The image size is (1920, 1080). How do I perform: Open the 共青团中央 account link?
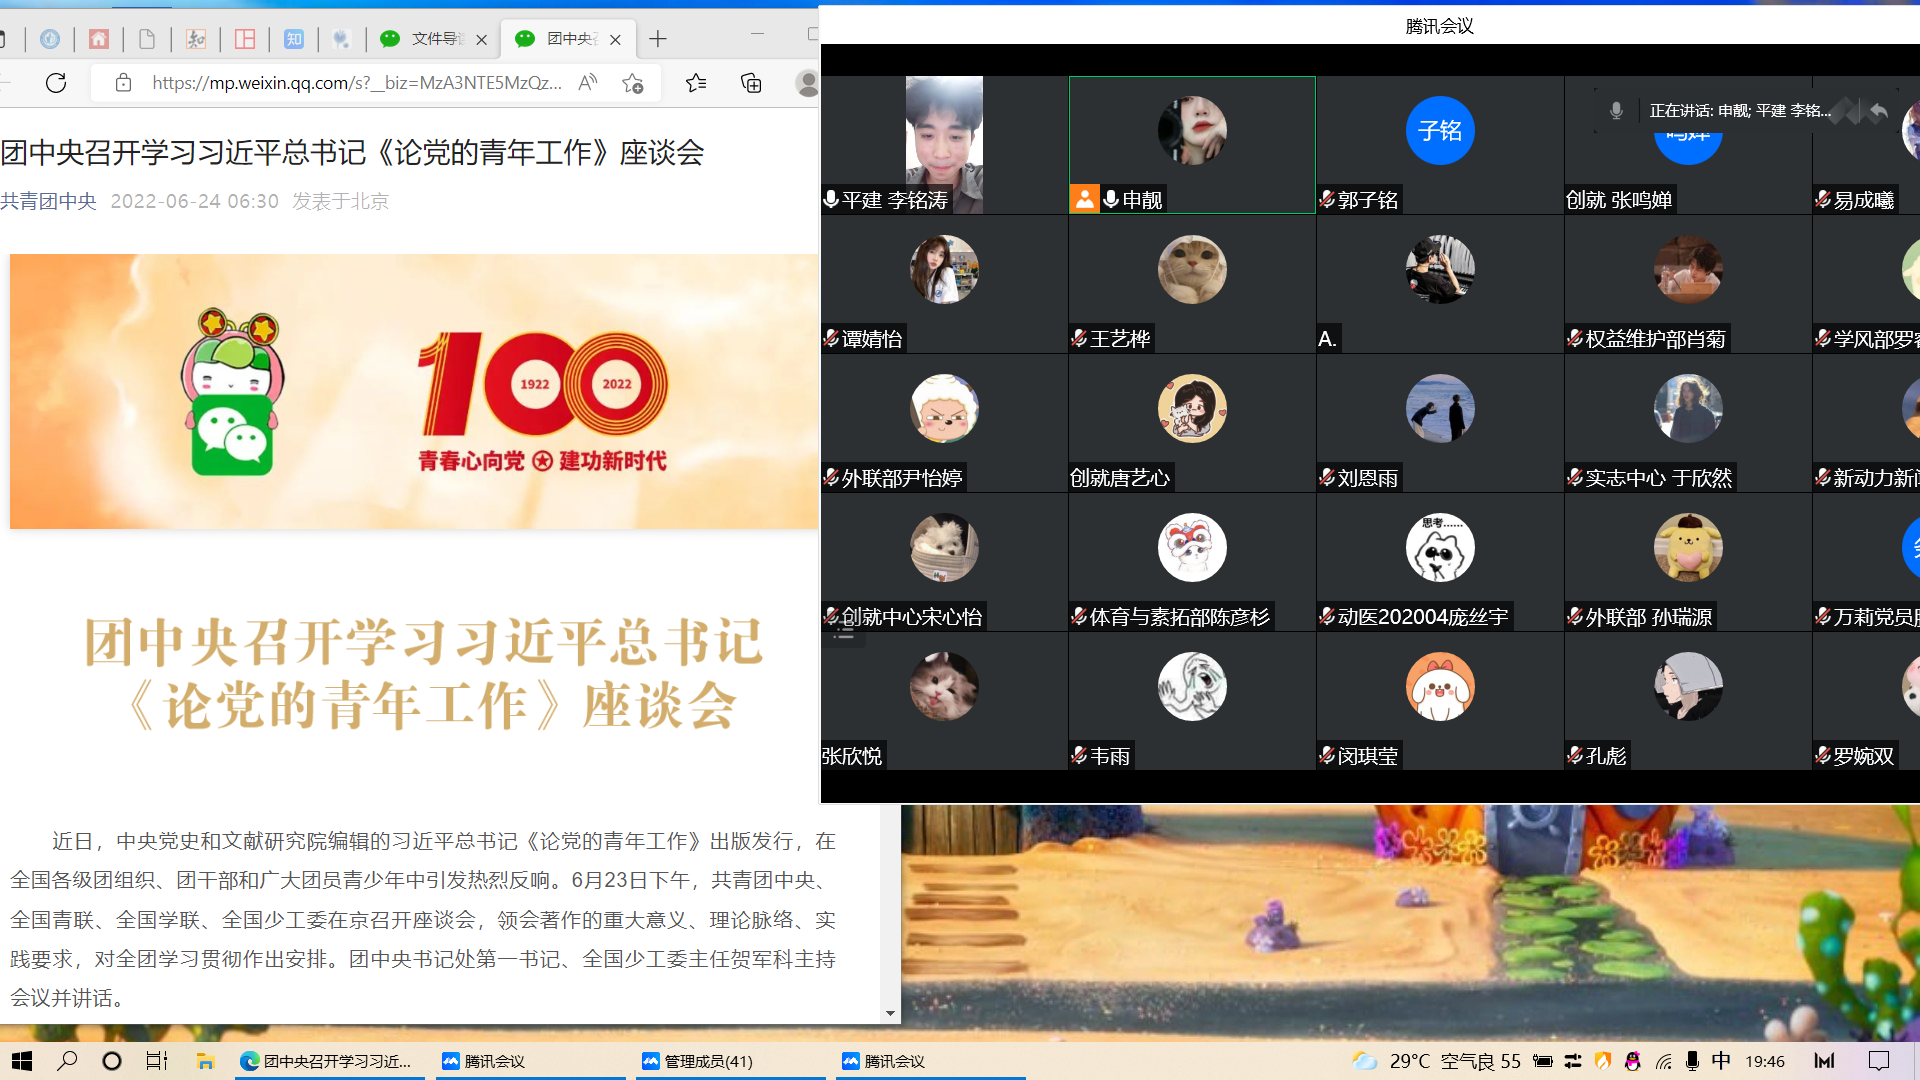point(48,201)
